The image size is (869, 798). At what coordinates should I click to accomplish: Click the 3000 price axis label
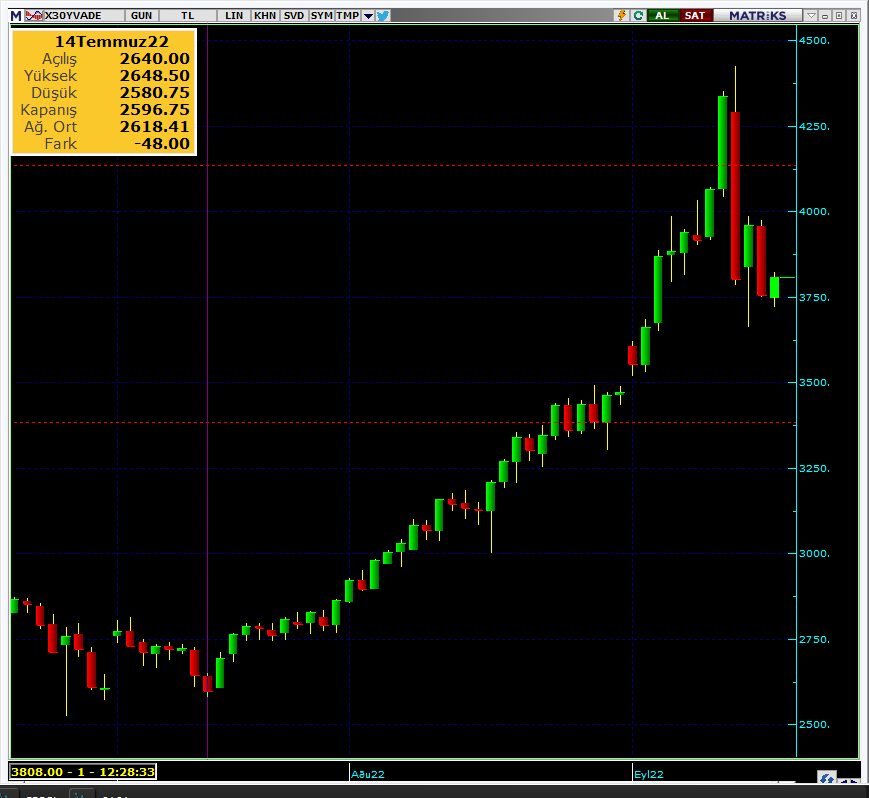814,554
